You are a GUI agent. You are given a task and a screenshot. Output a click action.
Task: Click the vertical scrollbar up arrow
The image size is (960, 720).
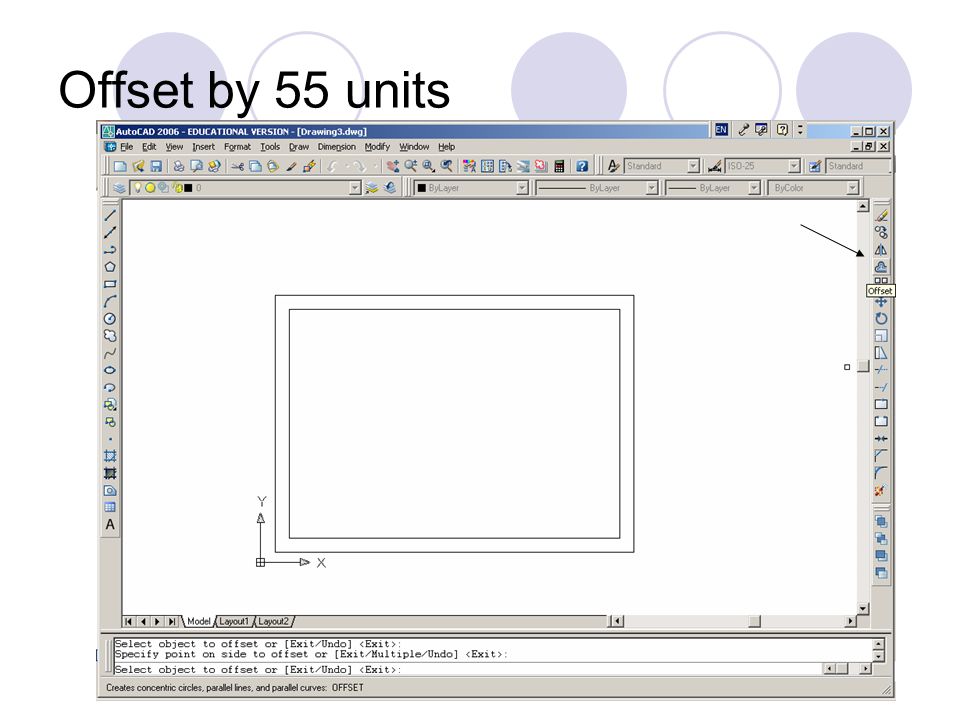863,206
